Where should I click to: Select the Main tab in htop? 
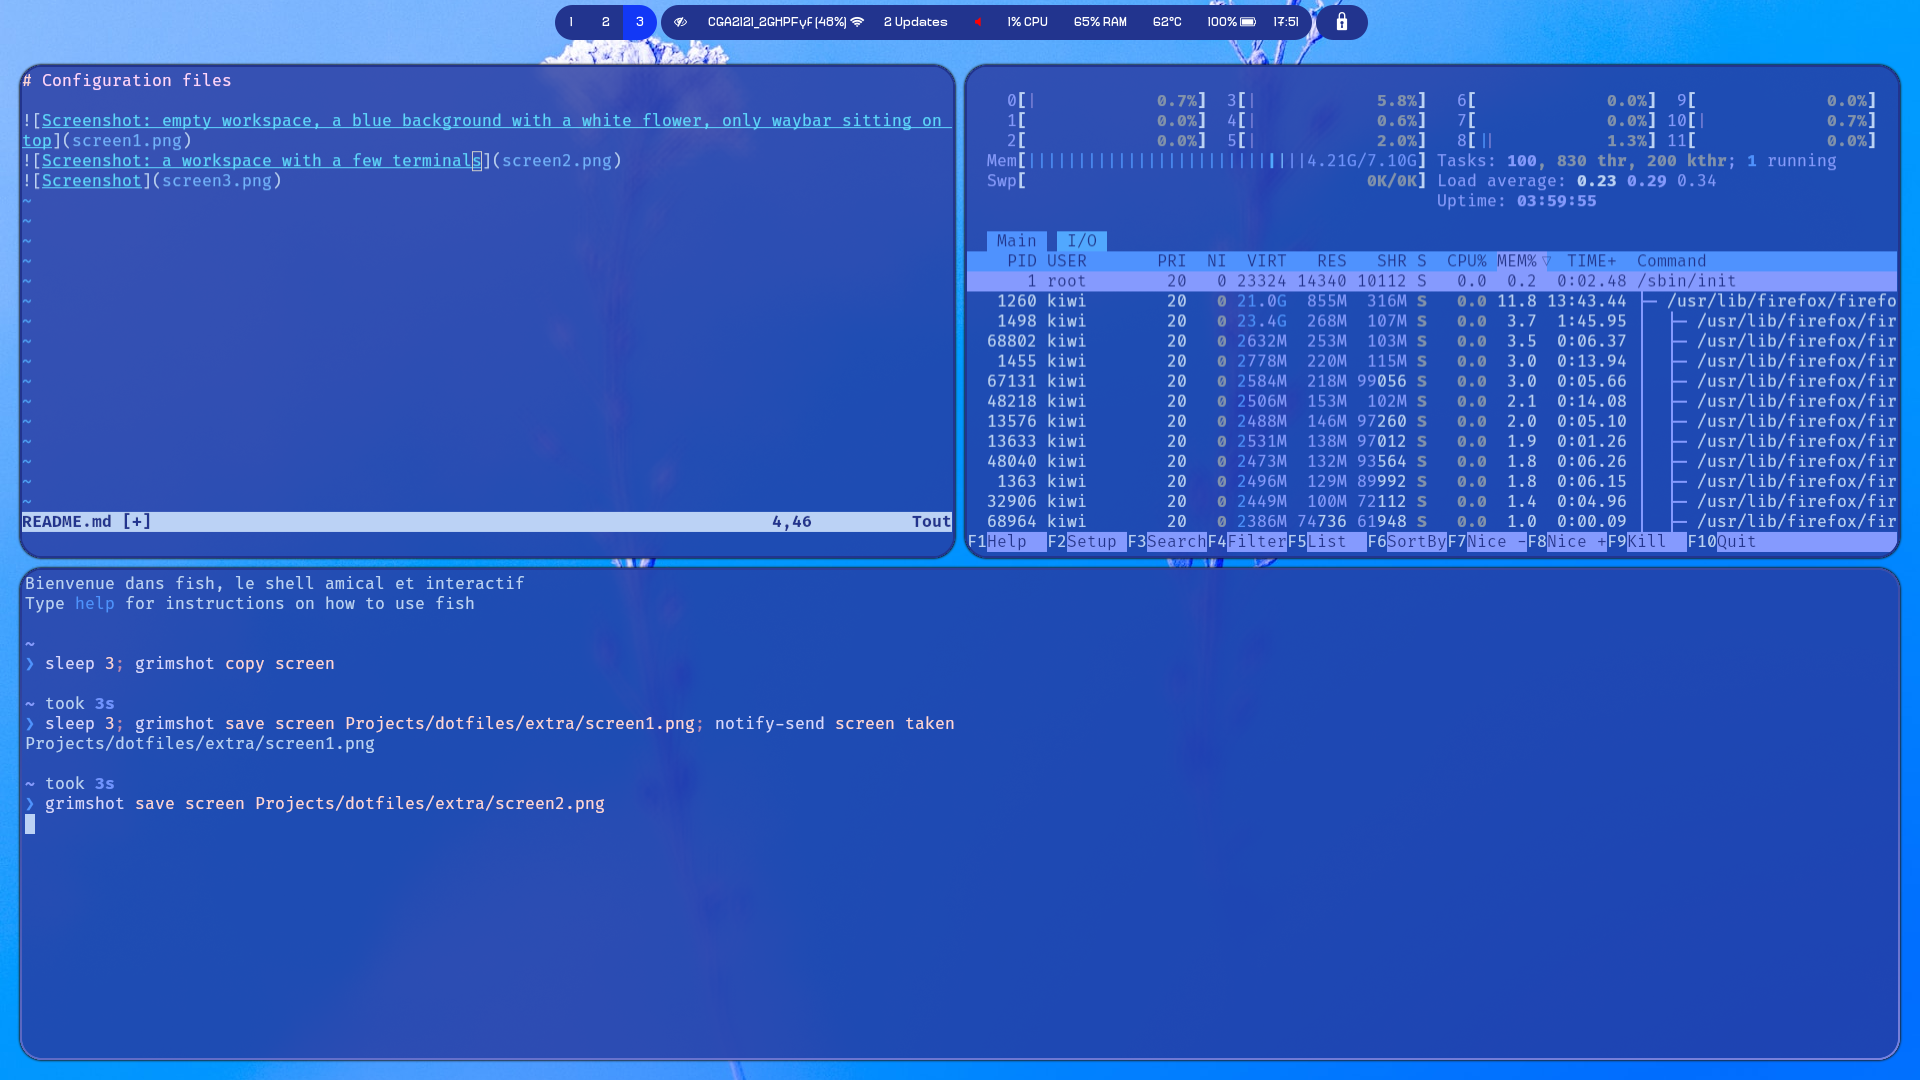1016,241
